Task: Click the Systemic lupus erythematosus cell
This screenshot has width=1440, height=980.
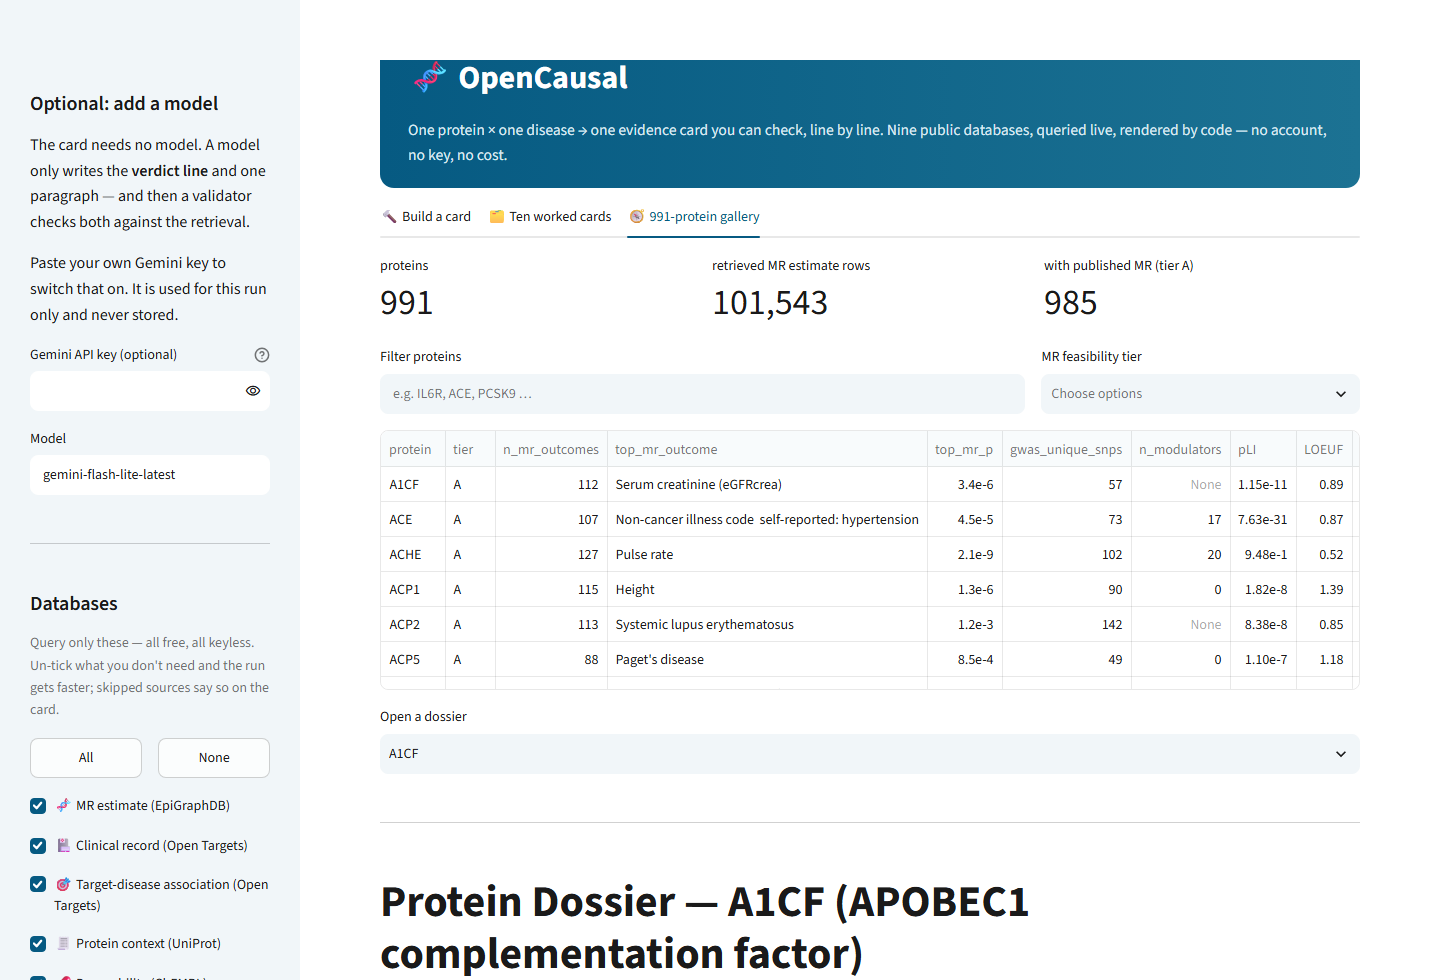Action: [767, 625]
